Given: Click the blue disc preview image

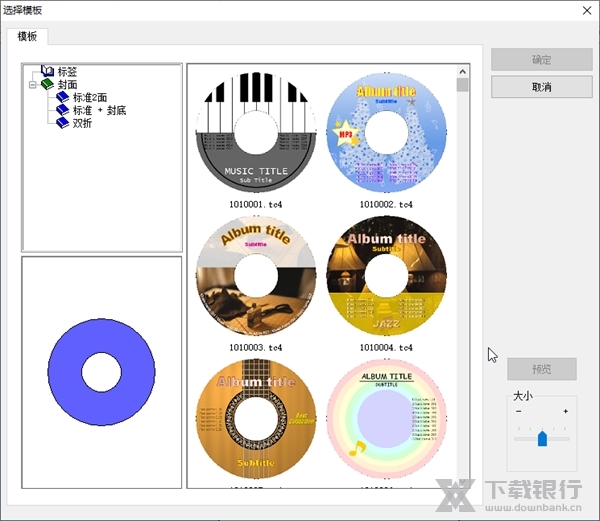Looking at the screenshot, I should (101, 372).
